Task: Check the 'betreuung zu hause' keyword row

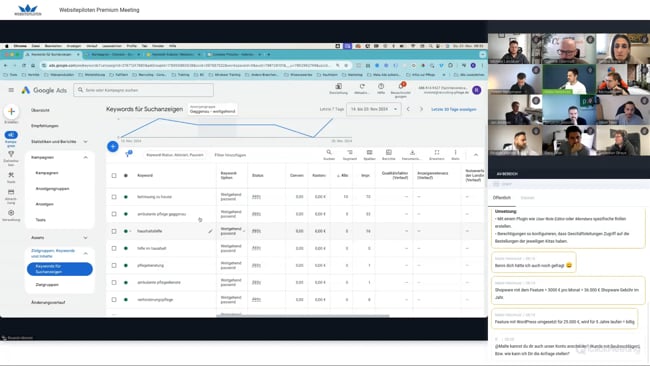Action: [x=114, y=197]
